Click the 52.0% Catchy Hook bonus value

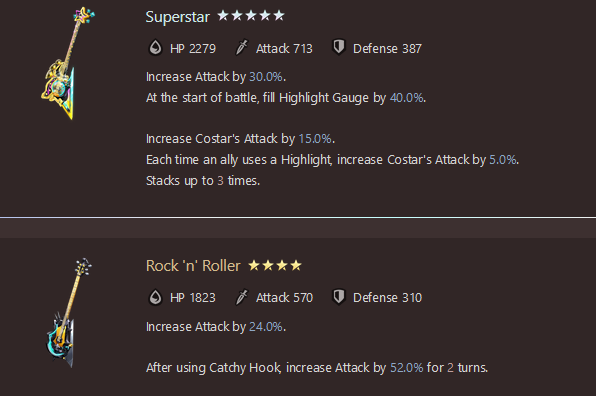click(x=406, y=367)
